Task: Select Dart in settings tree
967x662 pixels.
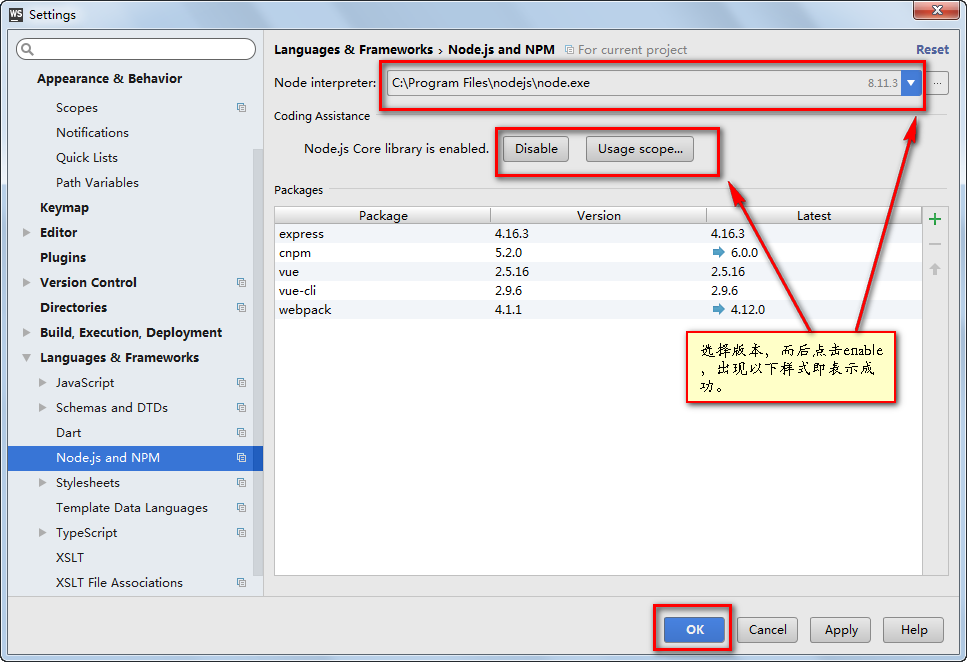Action: point(68,432)
